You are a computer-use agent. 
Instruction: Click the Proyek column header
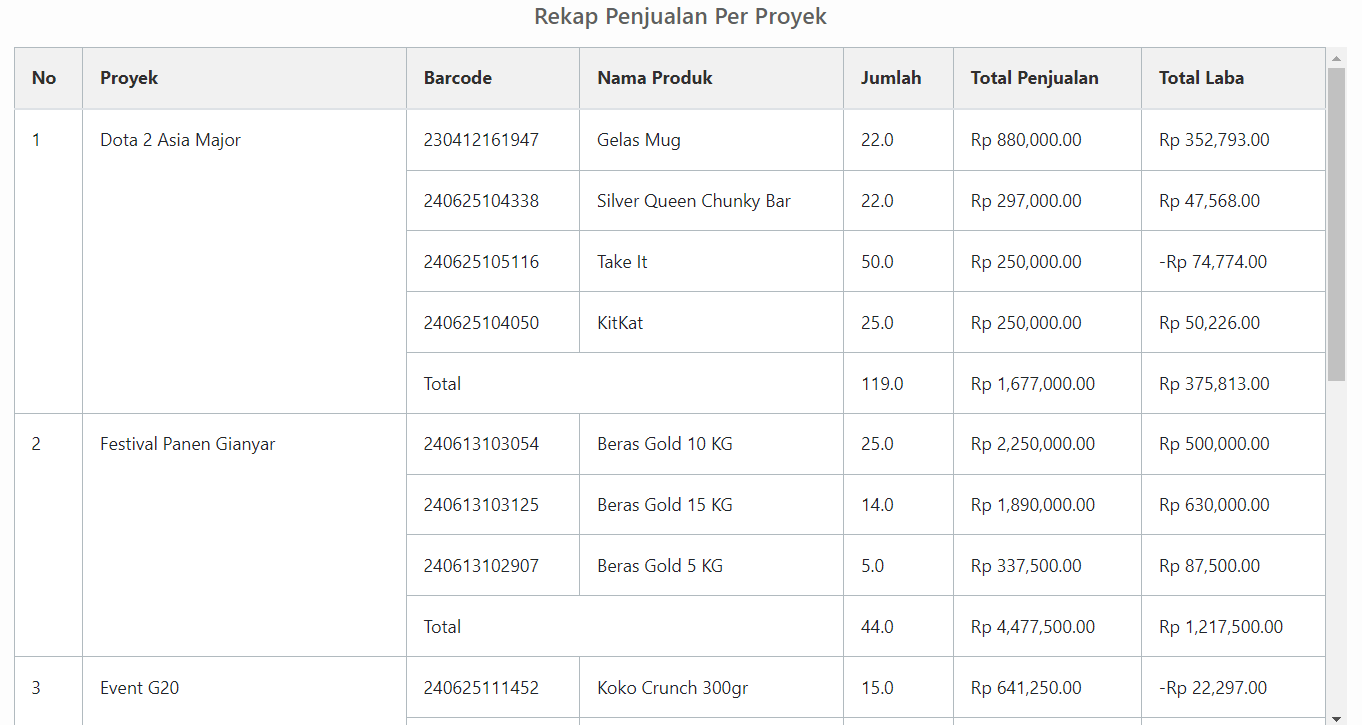point(129,78)
